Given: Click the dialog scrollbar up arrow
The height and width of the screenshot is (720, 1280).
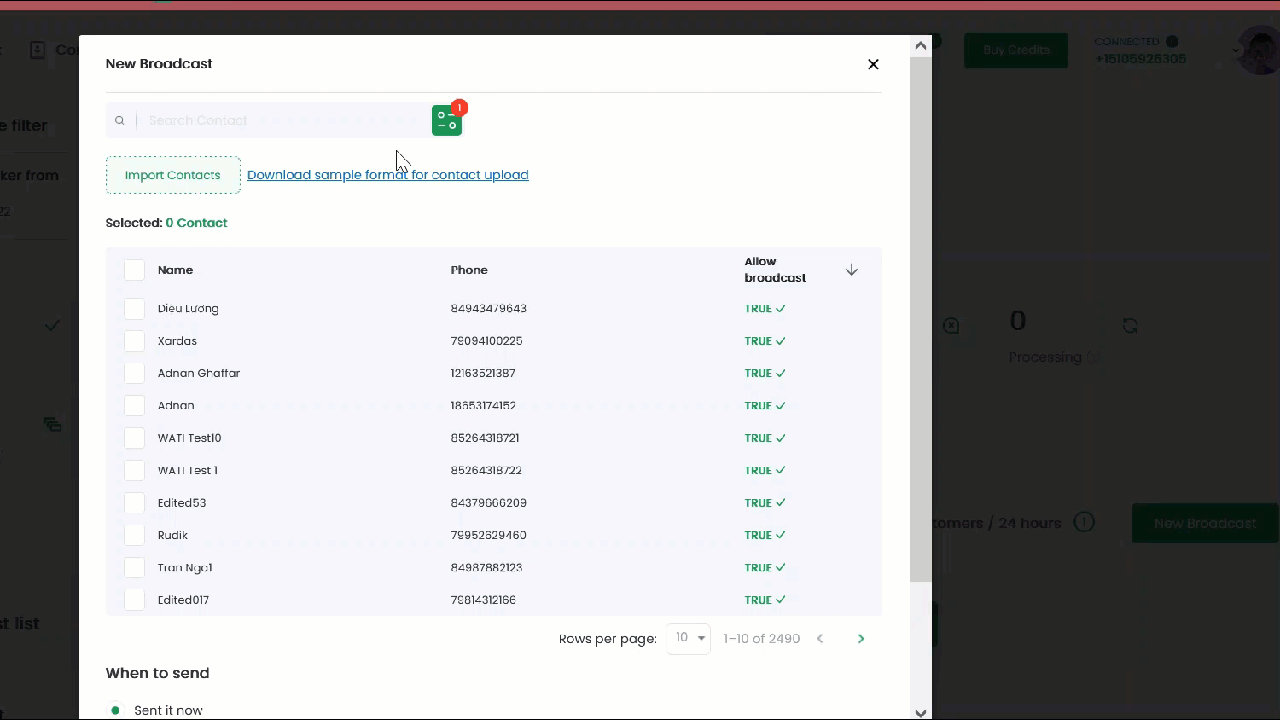Looking at the screenshot, I should [921, 45].
